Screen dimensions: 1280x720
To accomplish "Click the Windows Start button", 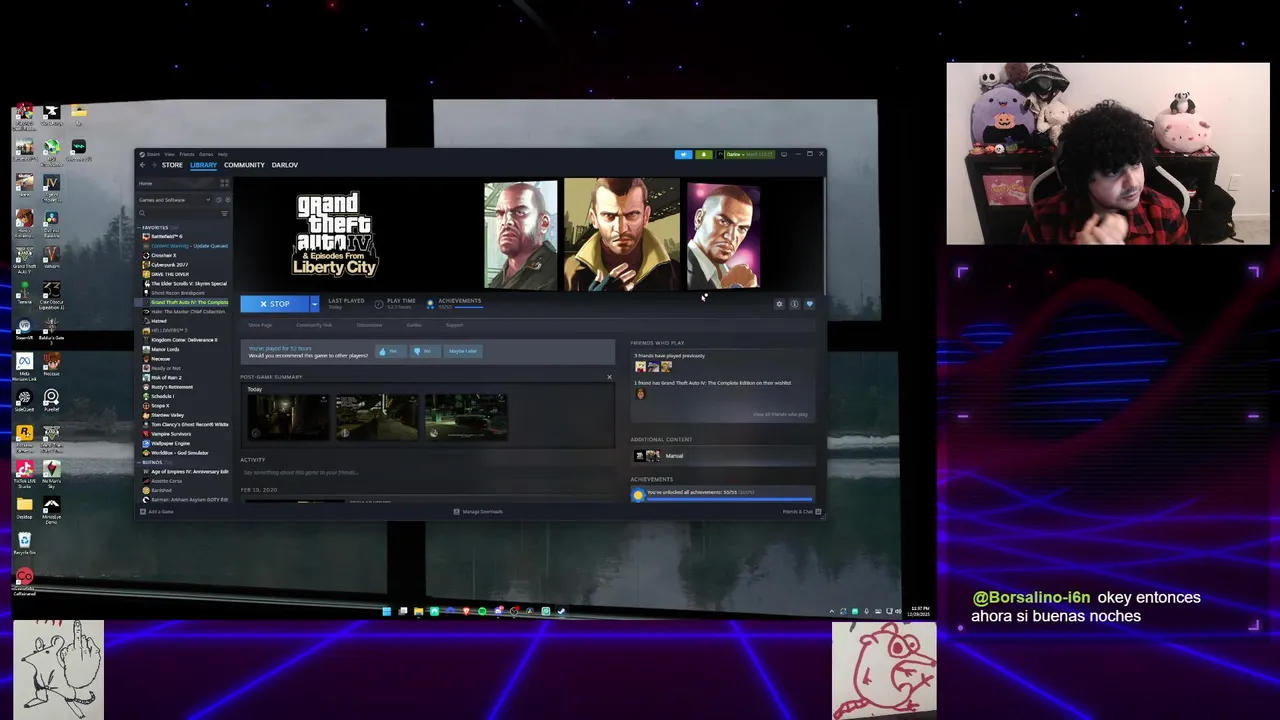I will [386, 611].
